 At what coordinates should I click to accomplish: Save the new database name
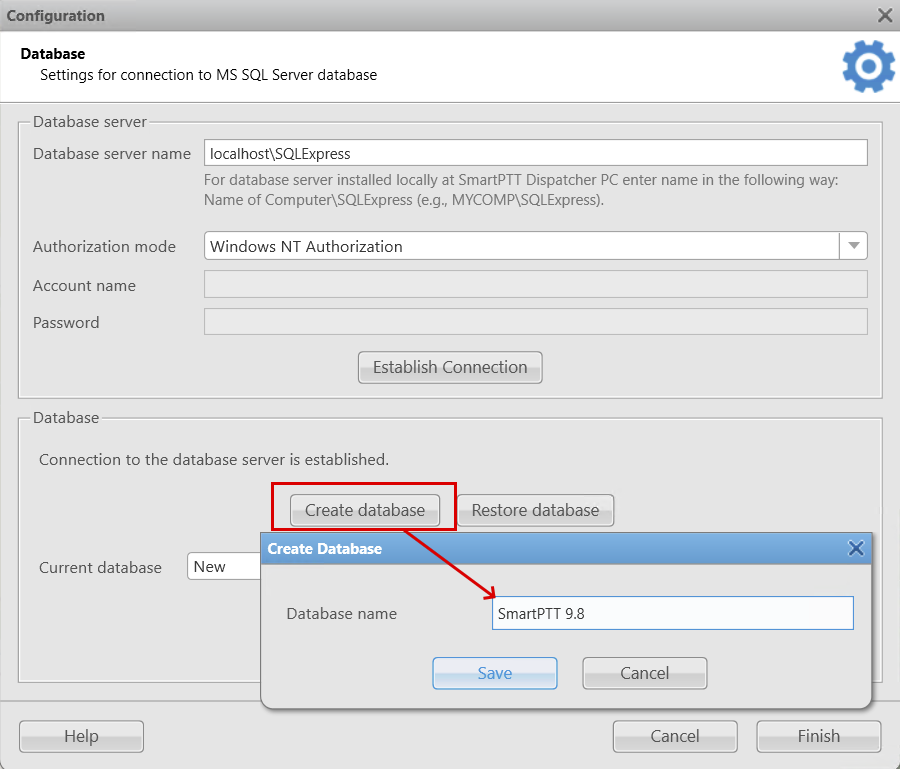pos(495,673)
